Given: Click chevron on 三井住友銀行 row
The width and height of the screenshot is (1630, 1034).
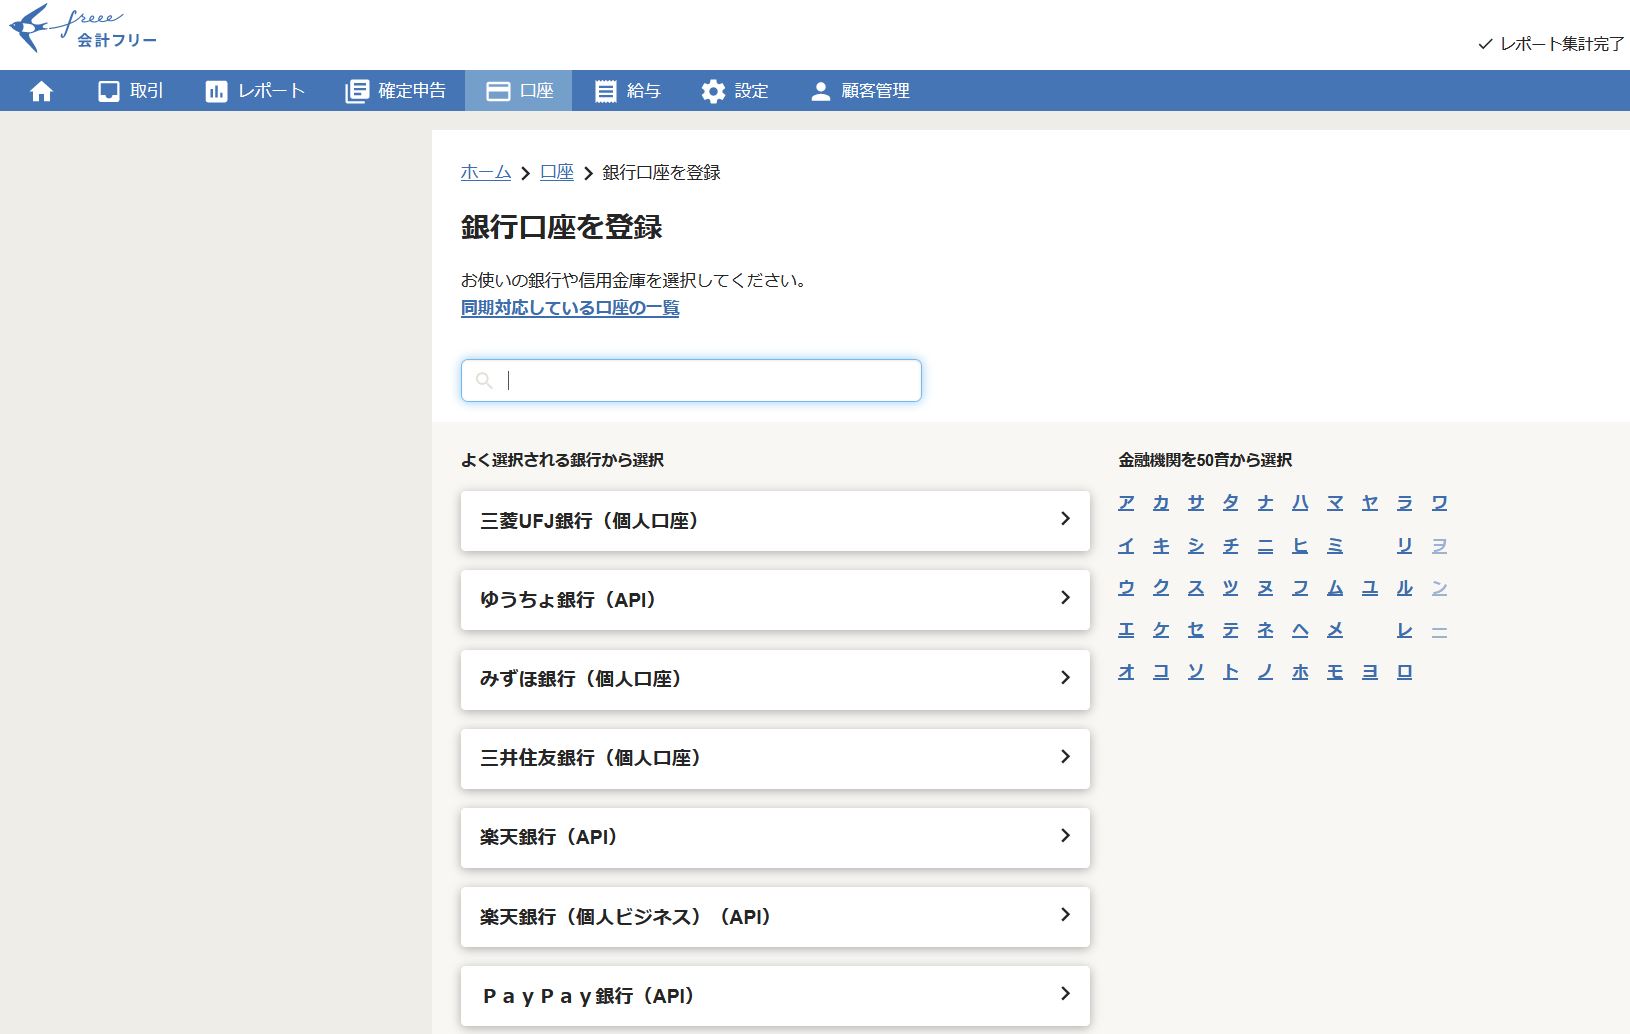Looking at the screenshot, I should [1065, 756].
